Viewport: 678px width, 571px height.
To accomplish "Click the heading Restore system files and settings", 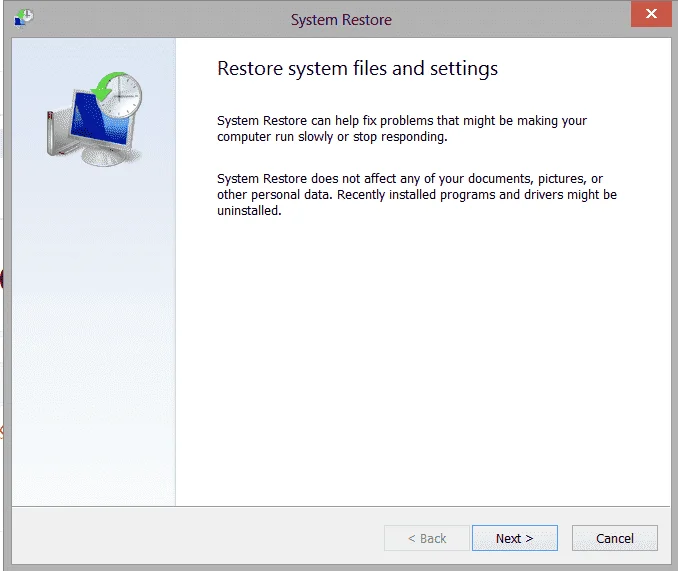I will pos(357,69).
